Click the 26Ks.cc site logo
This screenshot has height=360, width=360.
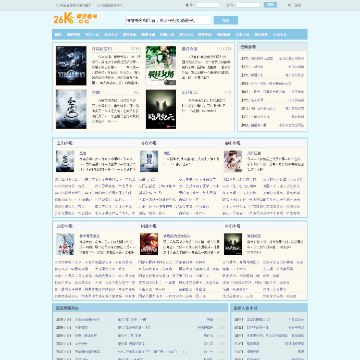pos(75,19)
